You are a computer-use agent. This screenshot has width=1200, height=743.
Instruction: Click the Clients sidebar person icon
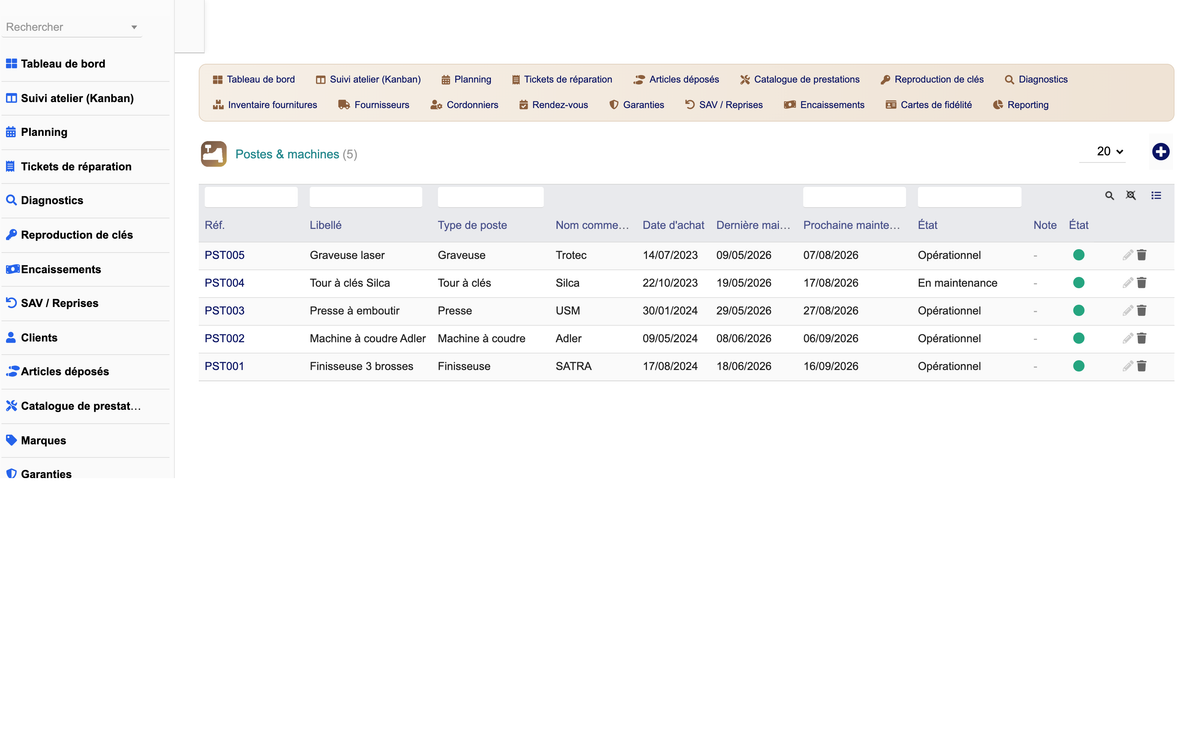pos(12,337)
